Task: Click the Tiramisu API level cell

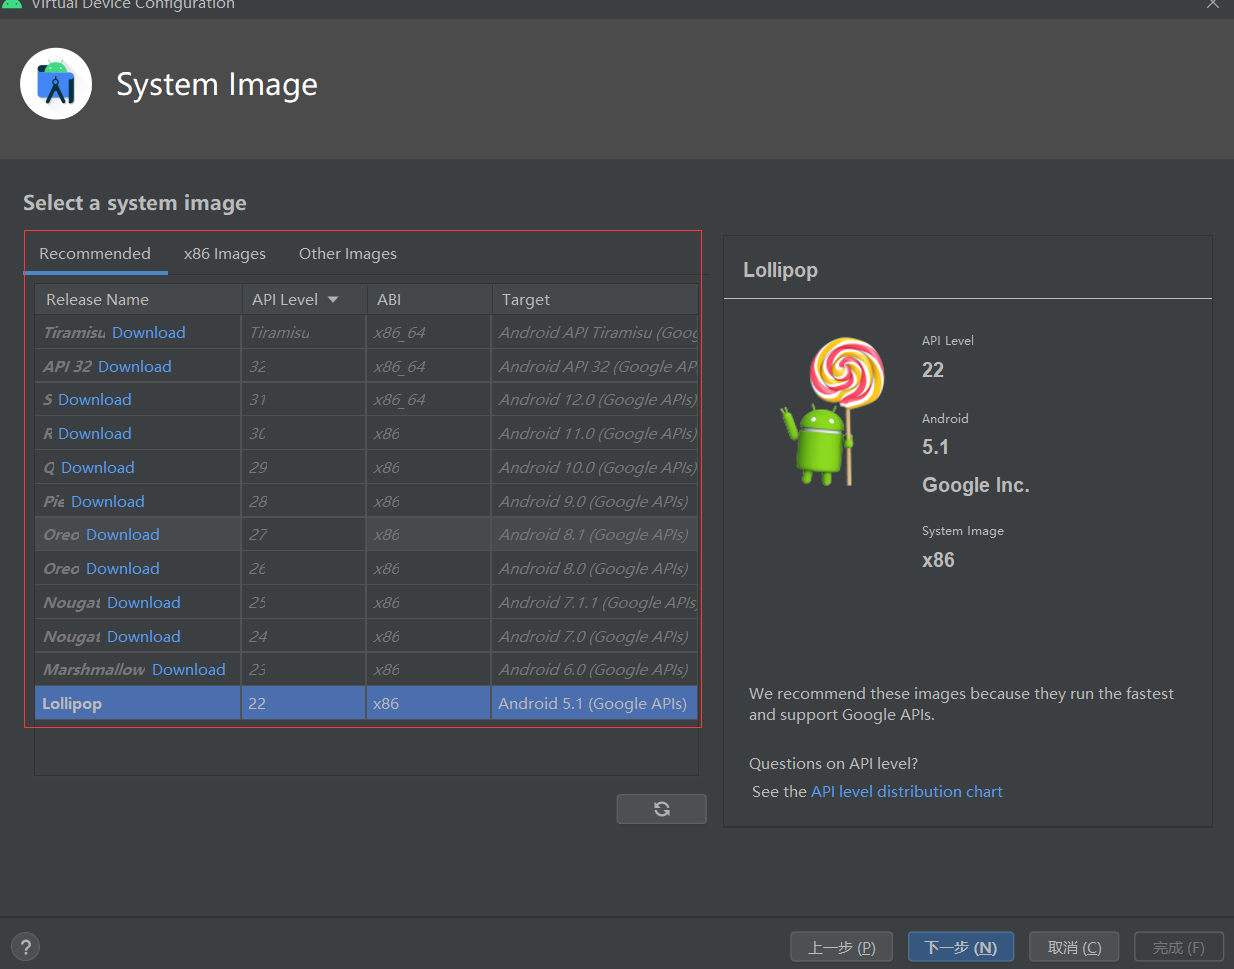Action: coord(304,332)
